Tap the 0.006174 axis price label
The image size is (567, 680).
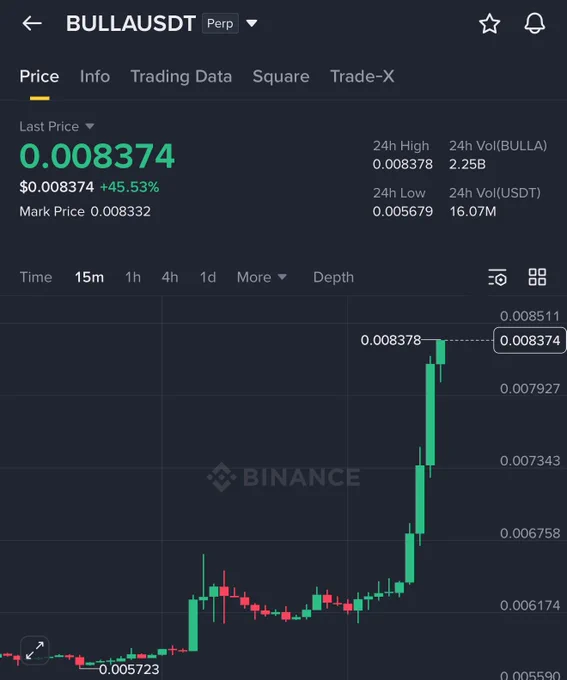coord(530,605)
